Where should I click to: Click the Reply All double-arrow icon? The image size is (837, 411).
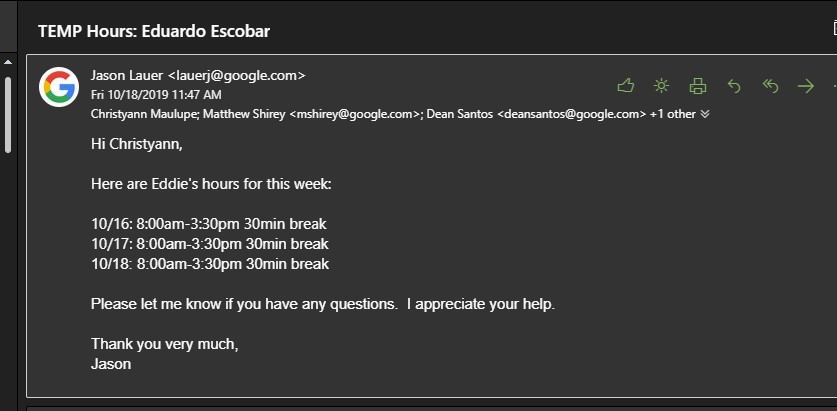[770, 86]
